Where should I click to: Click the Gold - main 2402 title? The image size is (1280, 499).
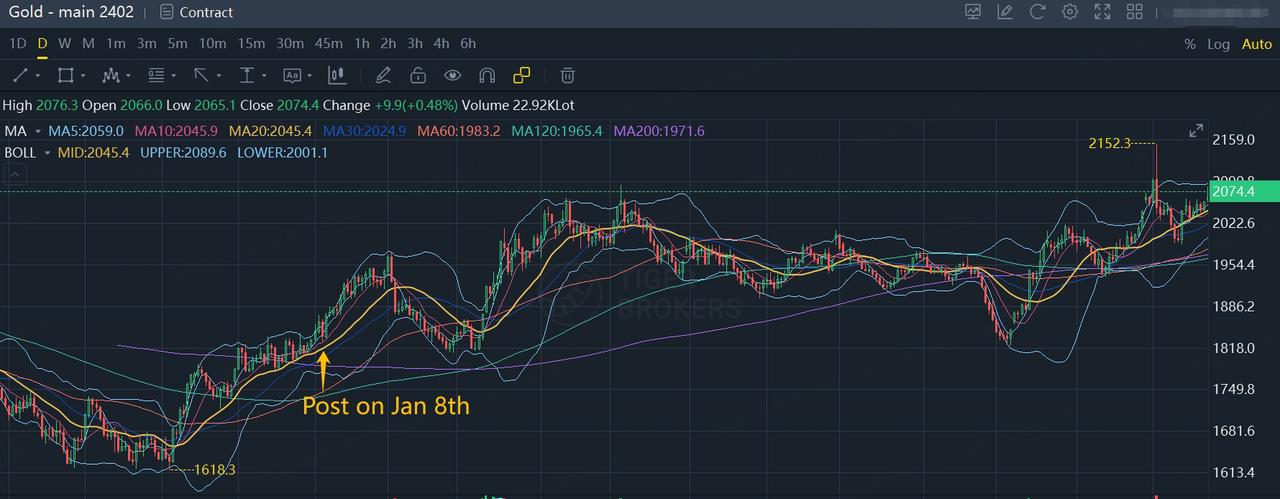(x=70, y=12)
